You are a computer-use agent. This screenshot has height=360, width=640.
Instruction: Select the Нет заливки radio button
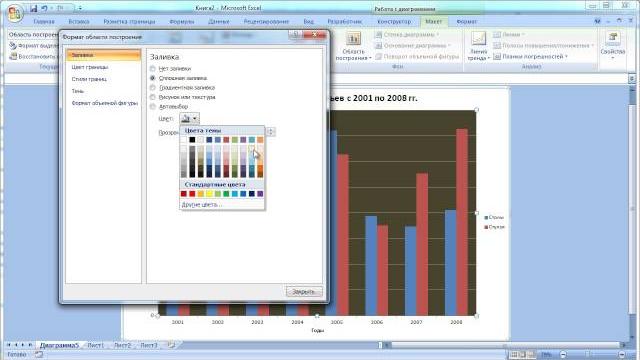[153, 69]
